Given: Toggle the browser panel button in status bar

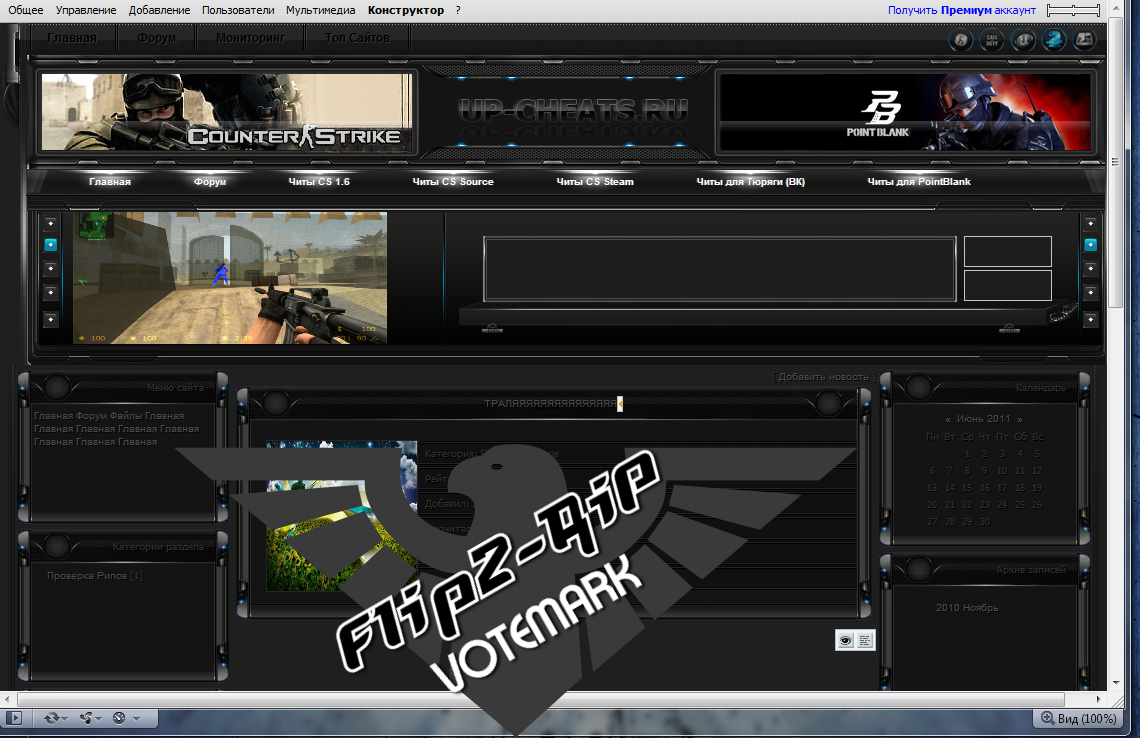Looking at the screenshot, I should coord(14,718).
